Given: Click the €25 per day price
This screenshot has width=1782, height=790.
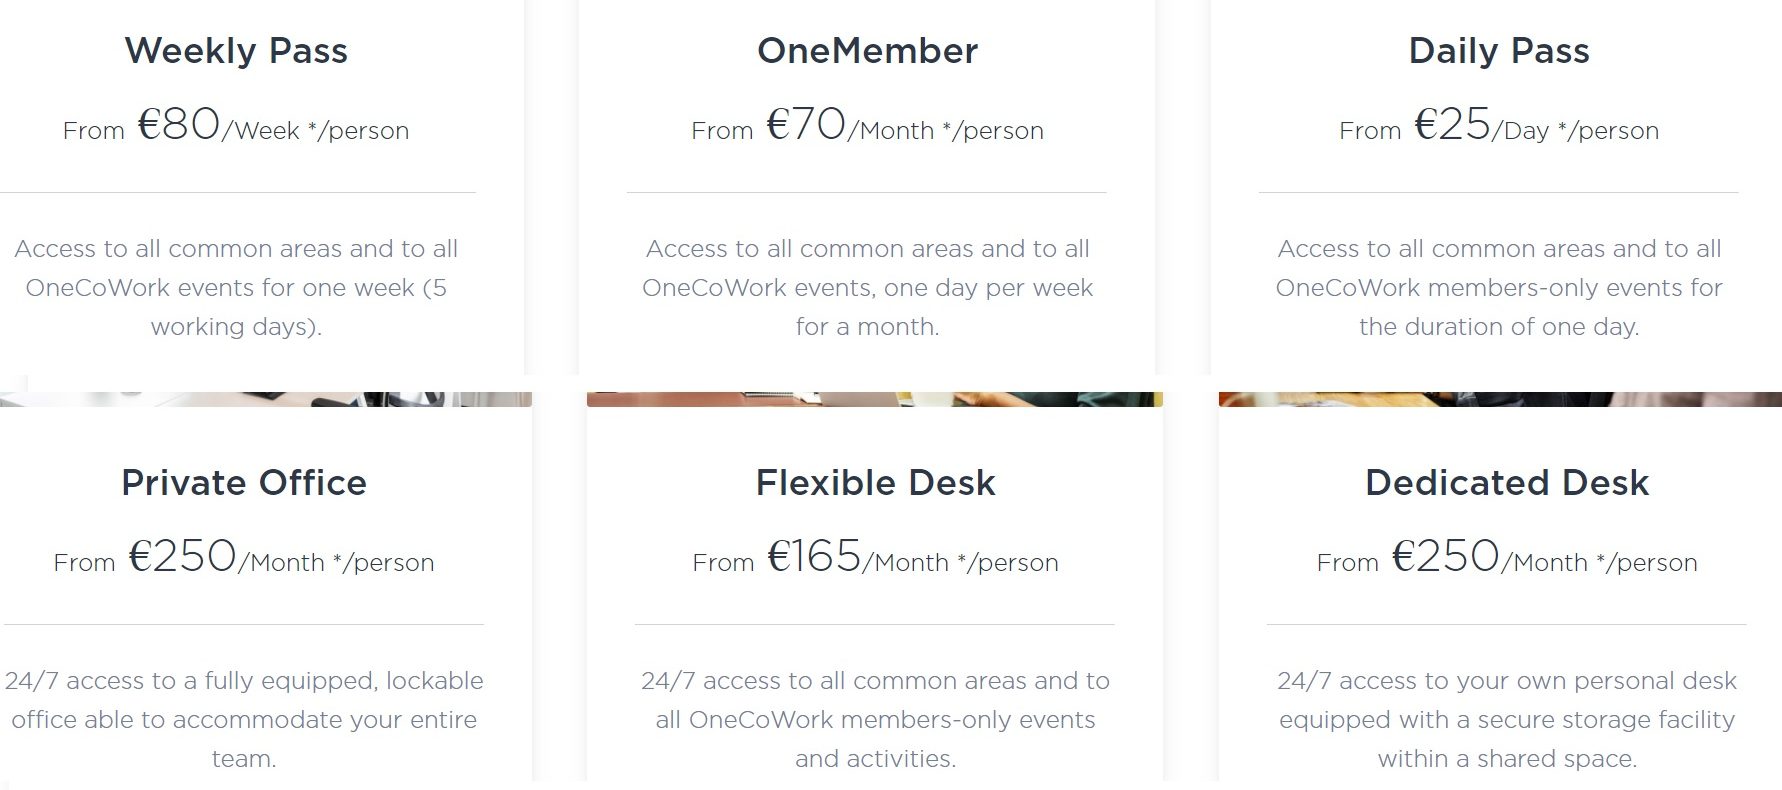Looking at the screenshot, I should tap(1452, 125).
